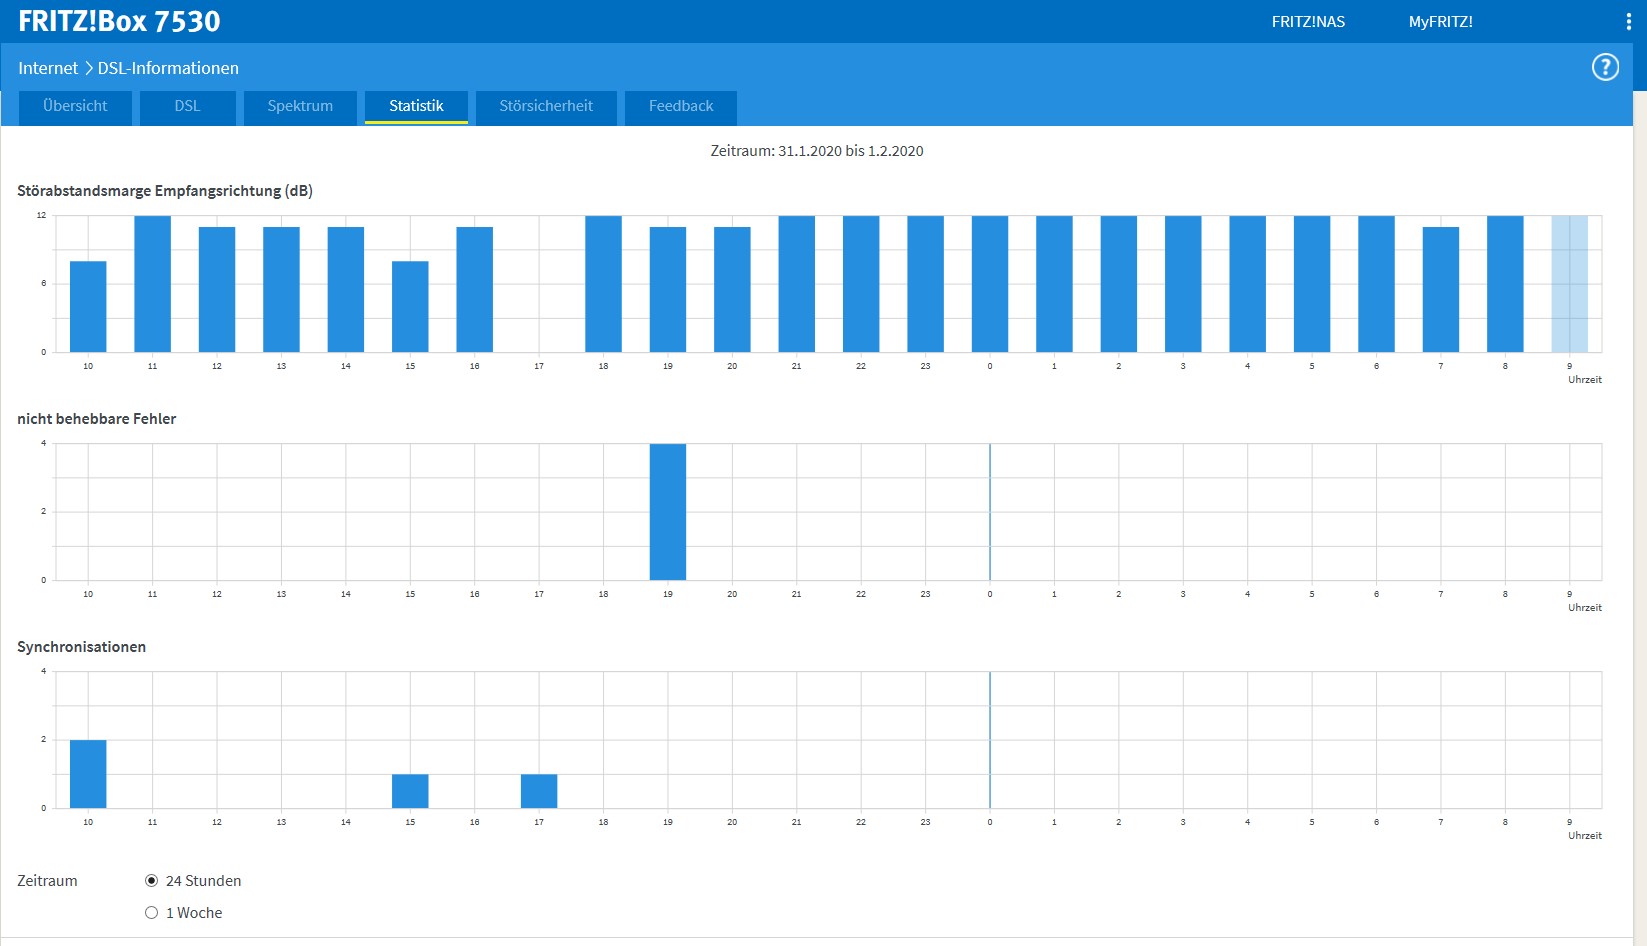Click the nicht behebbare Fehler heading
Viewport: 1647px width, 946px height.
(97, 419)
